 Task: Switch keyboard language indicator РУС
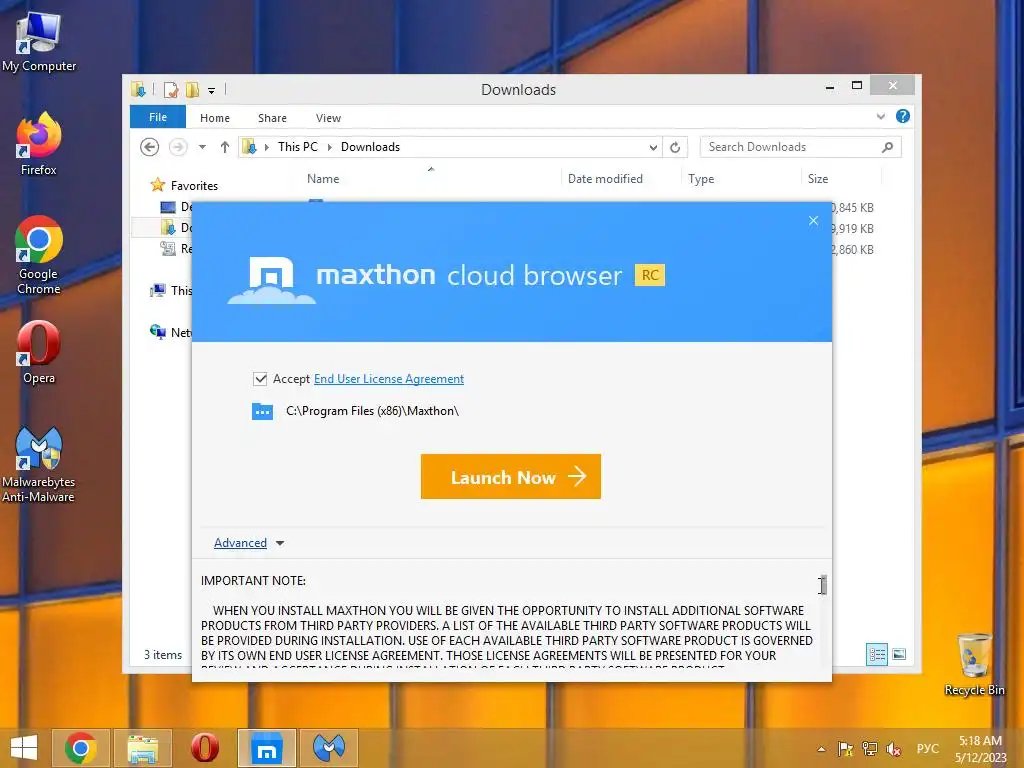click(x=927, y=749)
